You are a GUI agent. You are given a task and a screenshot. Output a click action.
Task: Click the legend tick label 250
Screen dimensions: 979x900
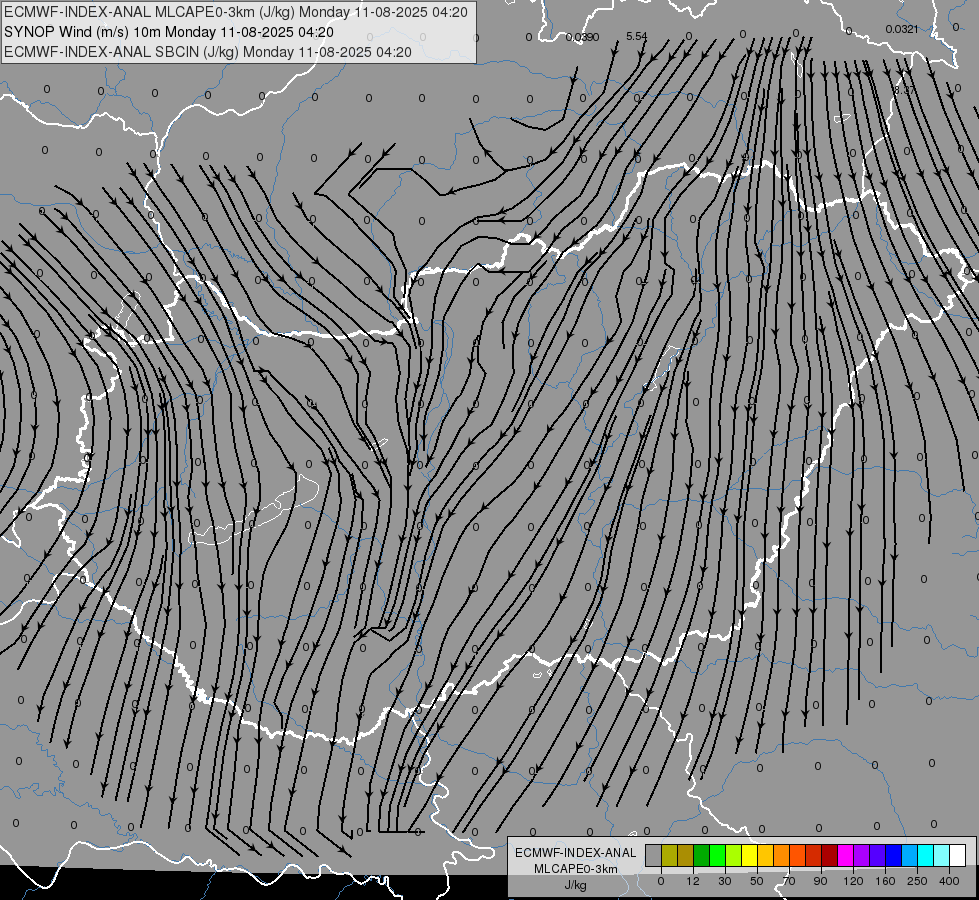tap(917, 881)
